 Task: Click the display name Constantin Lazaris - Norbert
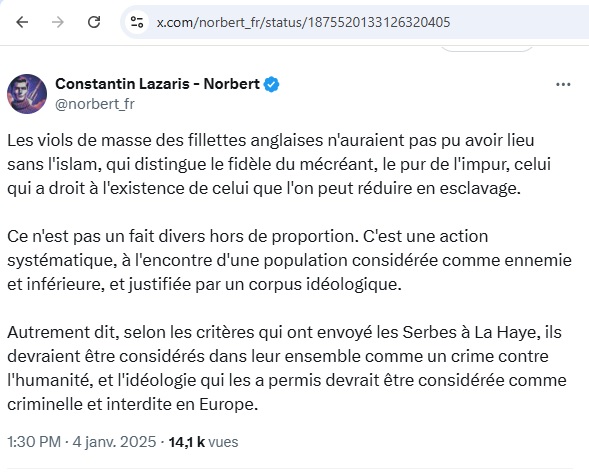[x=157, y=84]
